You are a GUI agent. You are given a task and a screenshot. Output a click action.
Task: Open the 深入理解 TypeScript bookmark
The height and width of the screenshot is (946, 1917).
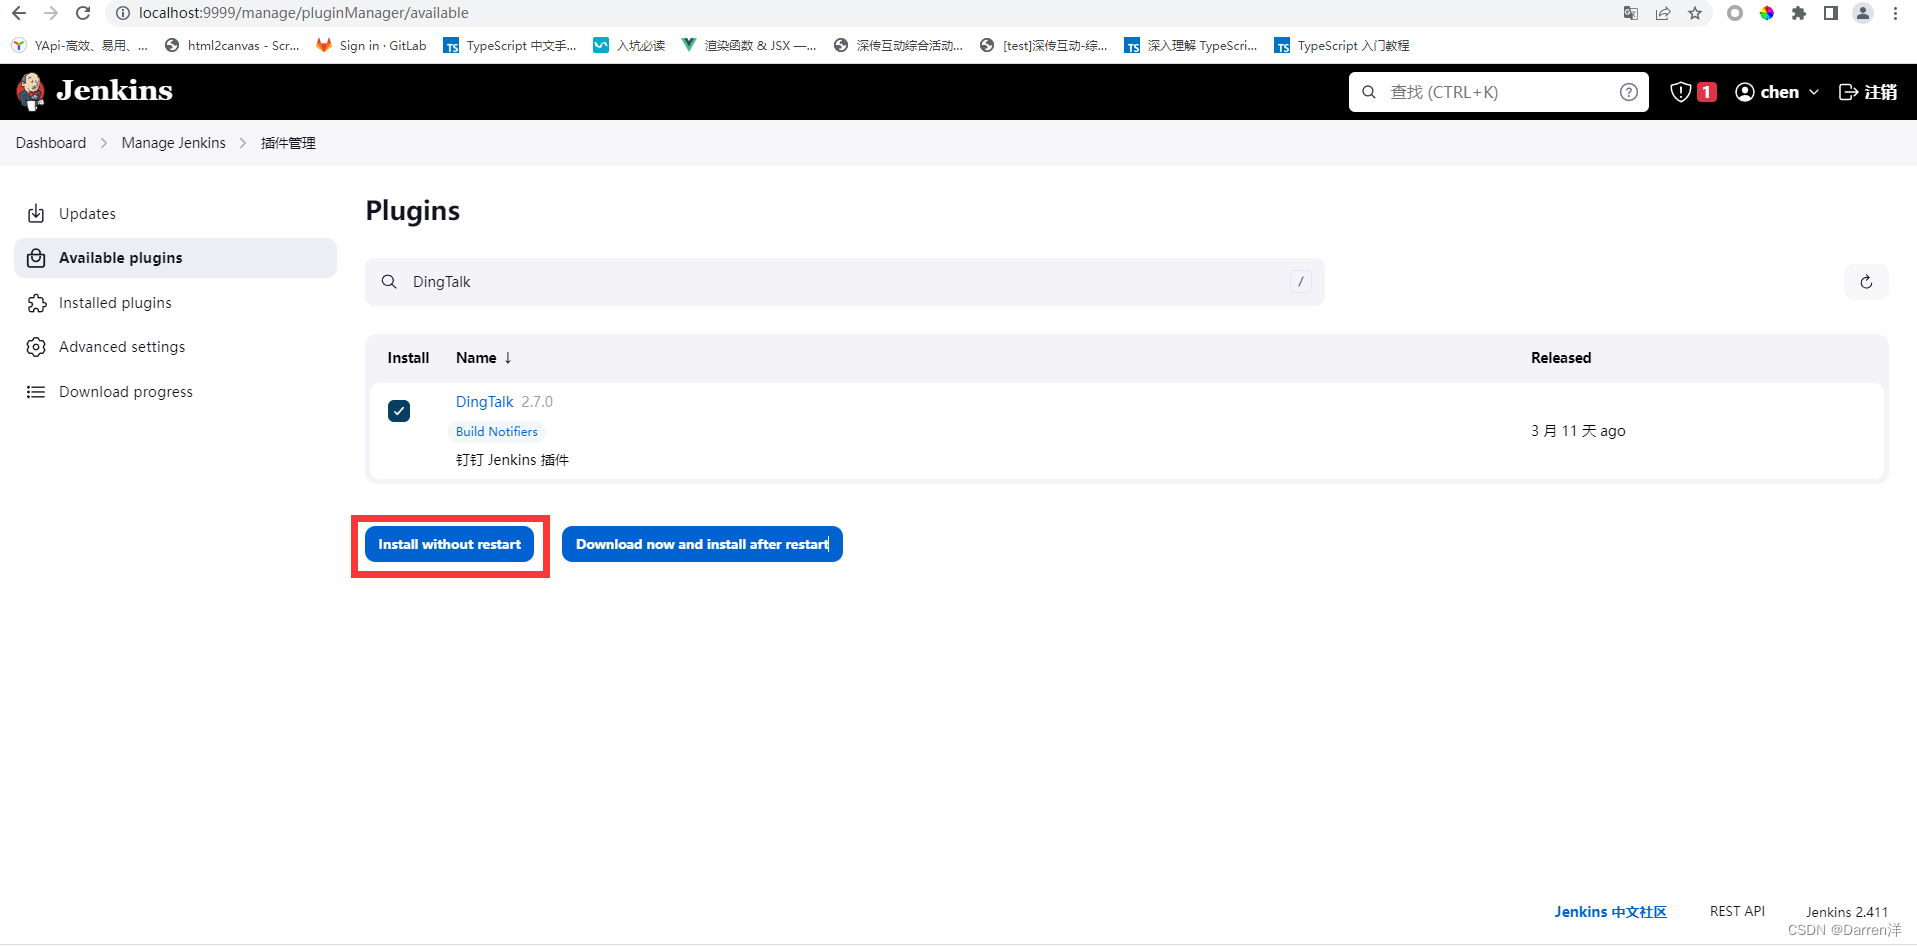[x=1191, y=46]
